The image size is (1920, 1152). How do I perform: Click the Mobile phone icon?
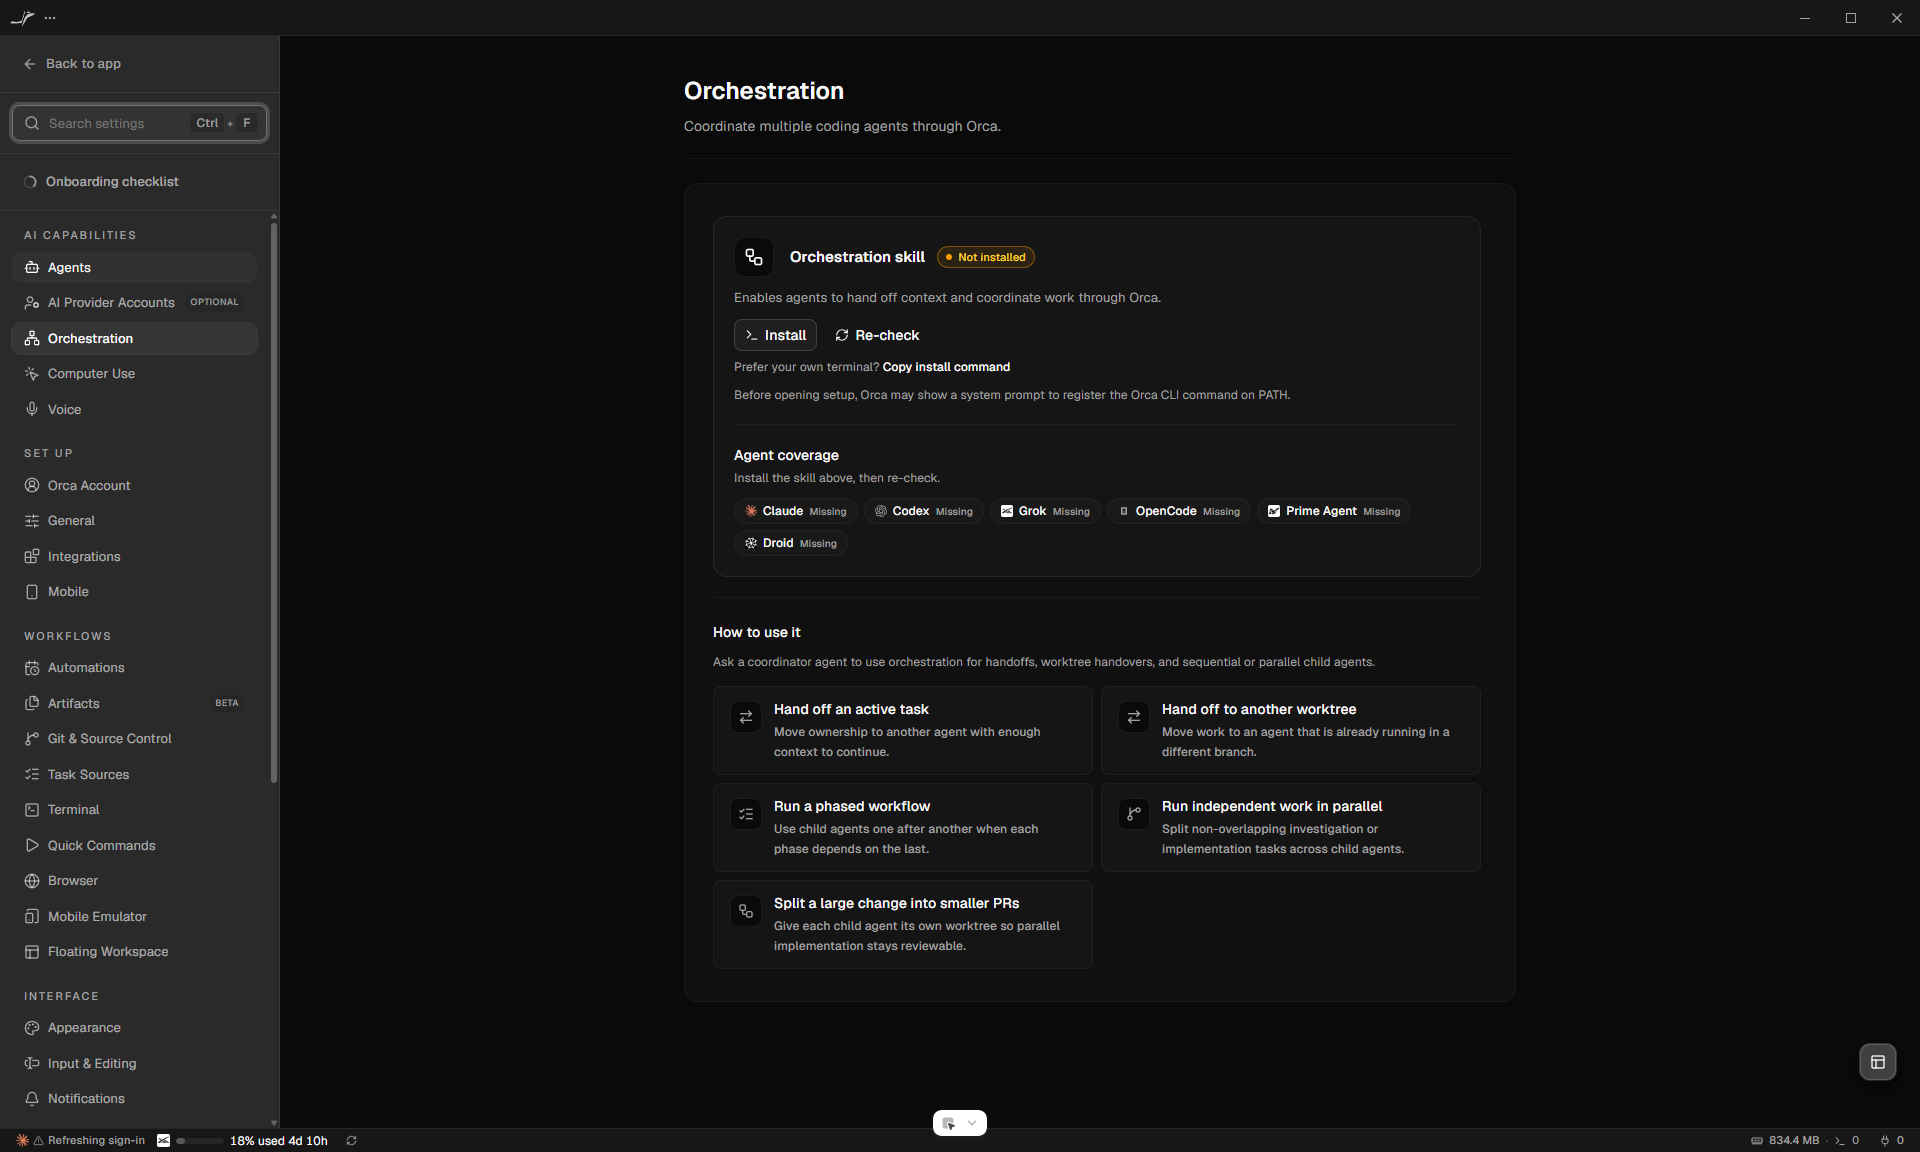32,592
